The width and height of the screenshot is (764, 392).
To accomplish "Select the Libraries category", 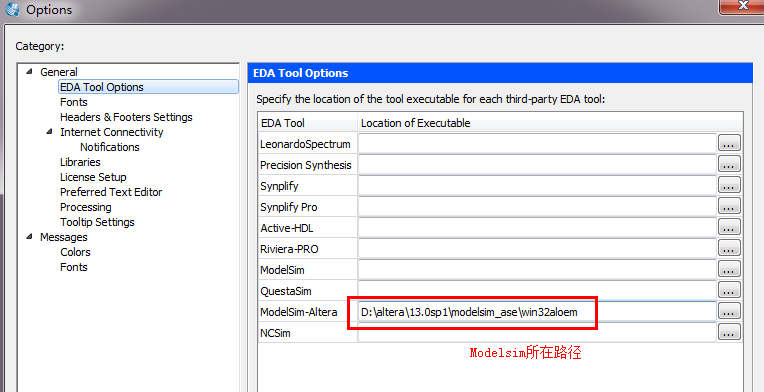I will pos(80,162).
